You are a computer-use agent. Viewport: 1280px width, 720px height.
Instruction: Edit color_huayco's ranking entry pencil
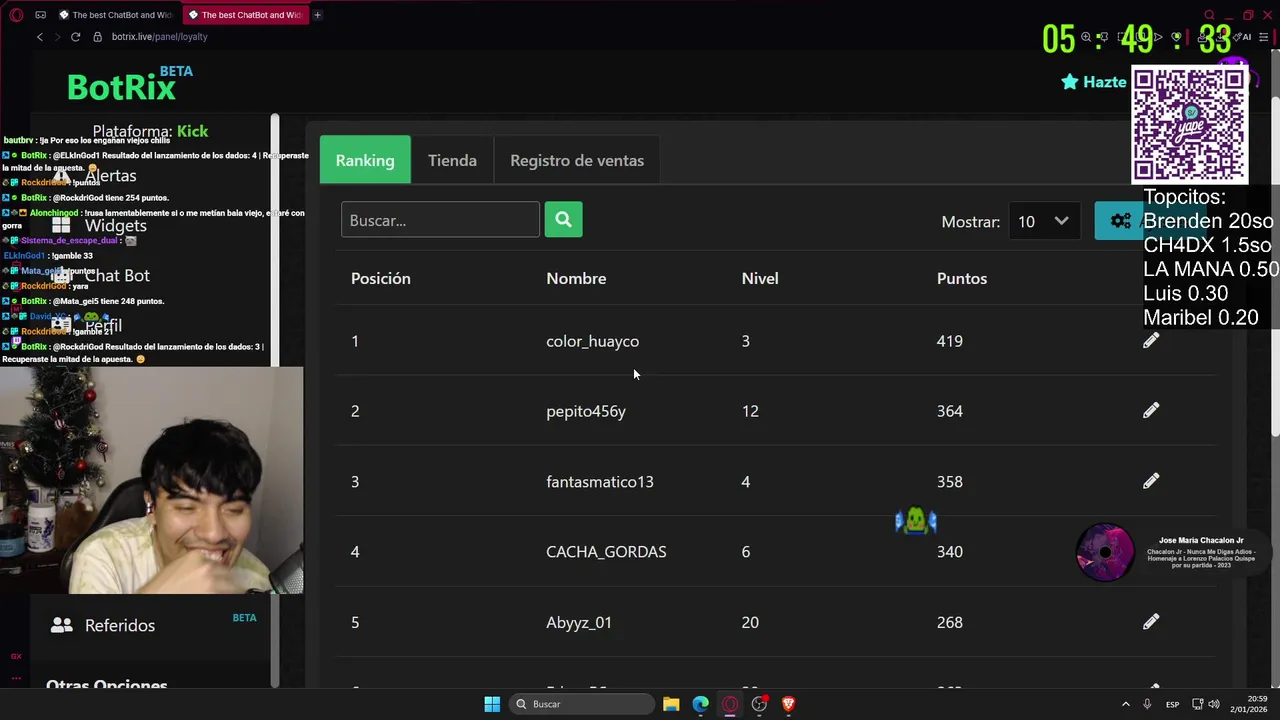tap(1151, 341)
